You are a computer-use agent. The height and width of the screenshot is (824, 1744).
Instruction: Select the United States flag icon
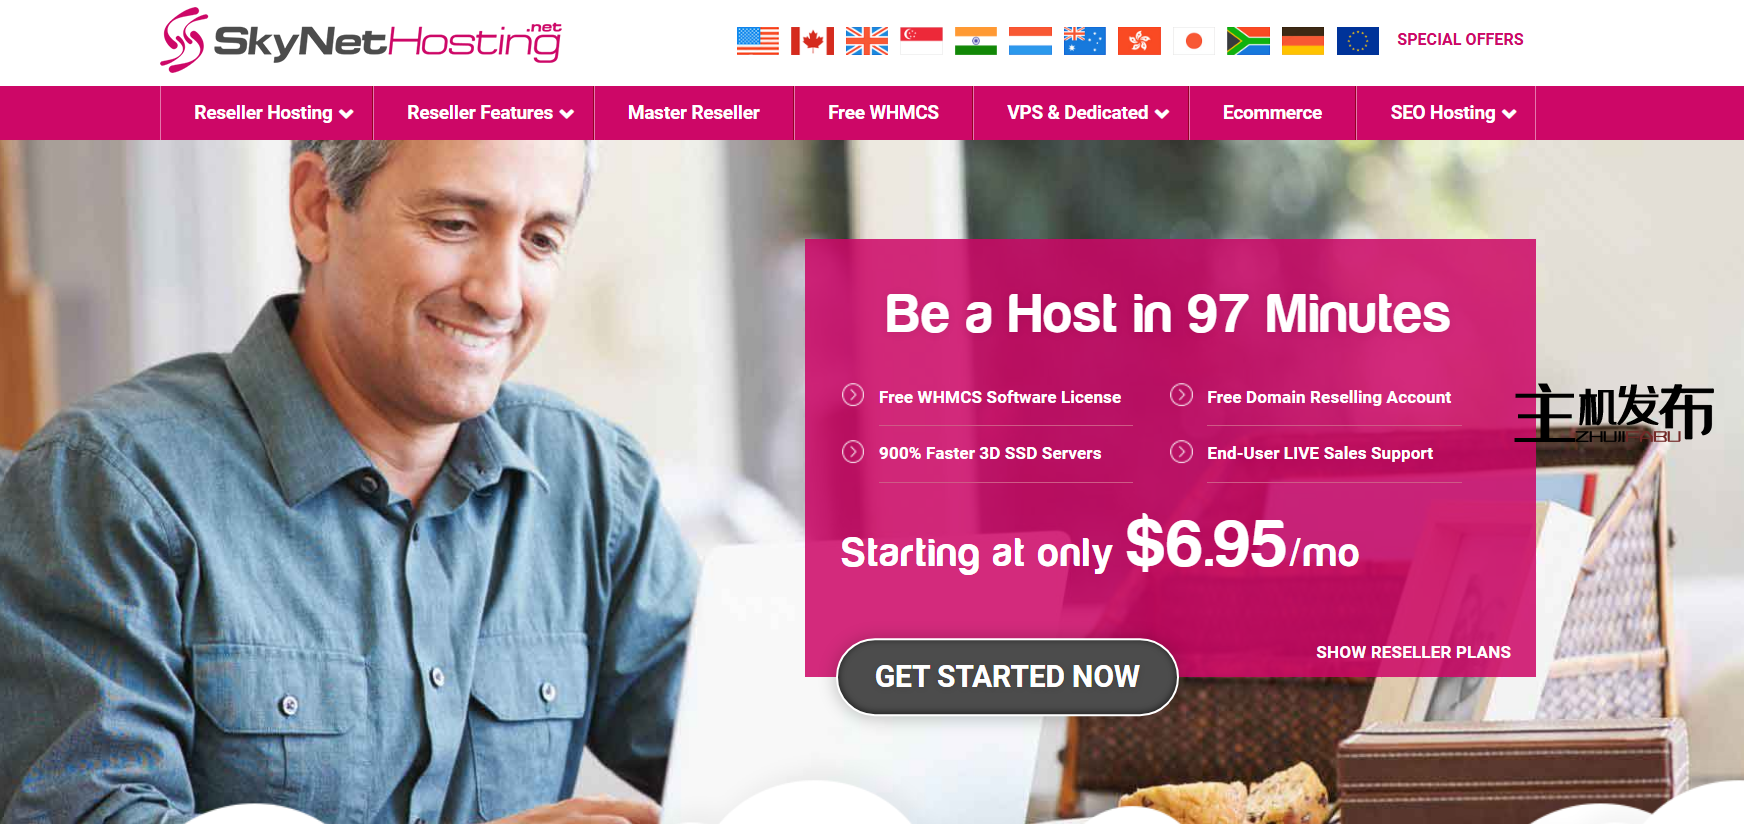click(x=757, y=41)
